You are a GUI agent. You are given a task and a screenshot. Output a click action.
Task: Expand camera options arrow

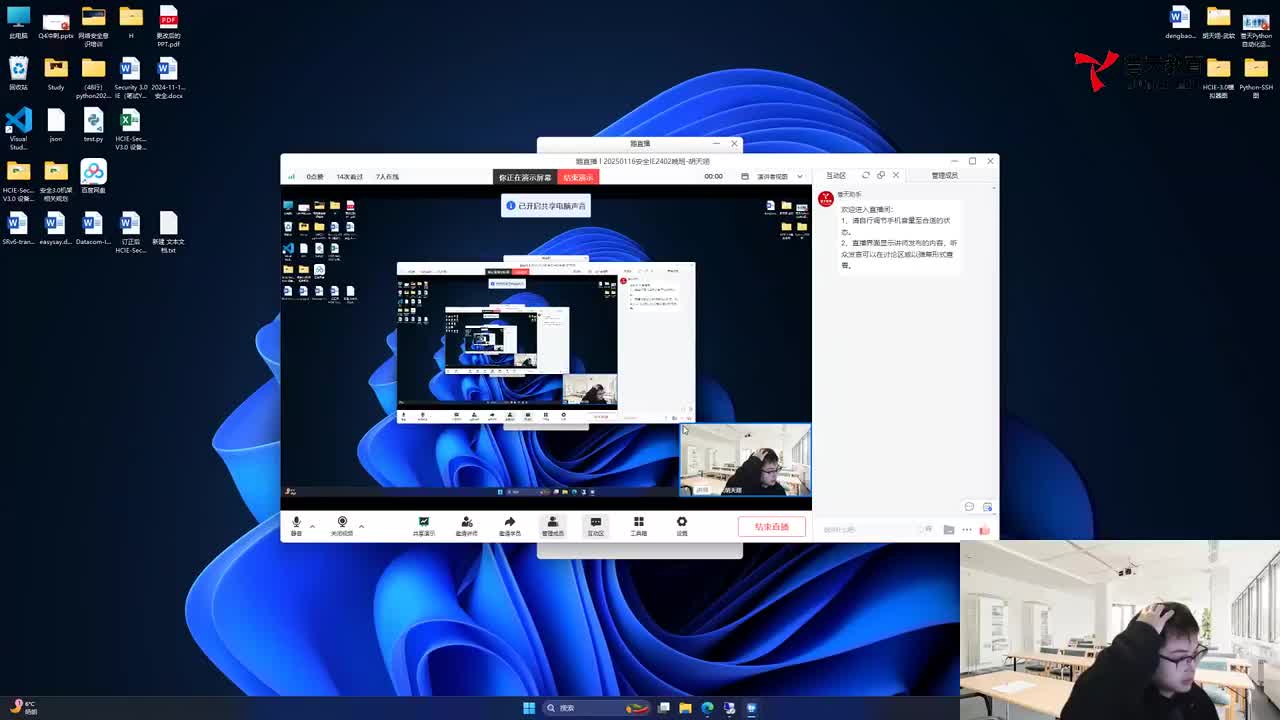pos(361,525)
